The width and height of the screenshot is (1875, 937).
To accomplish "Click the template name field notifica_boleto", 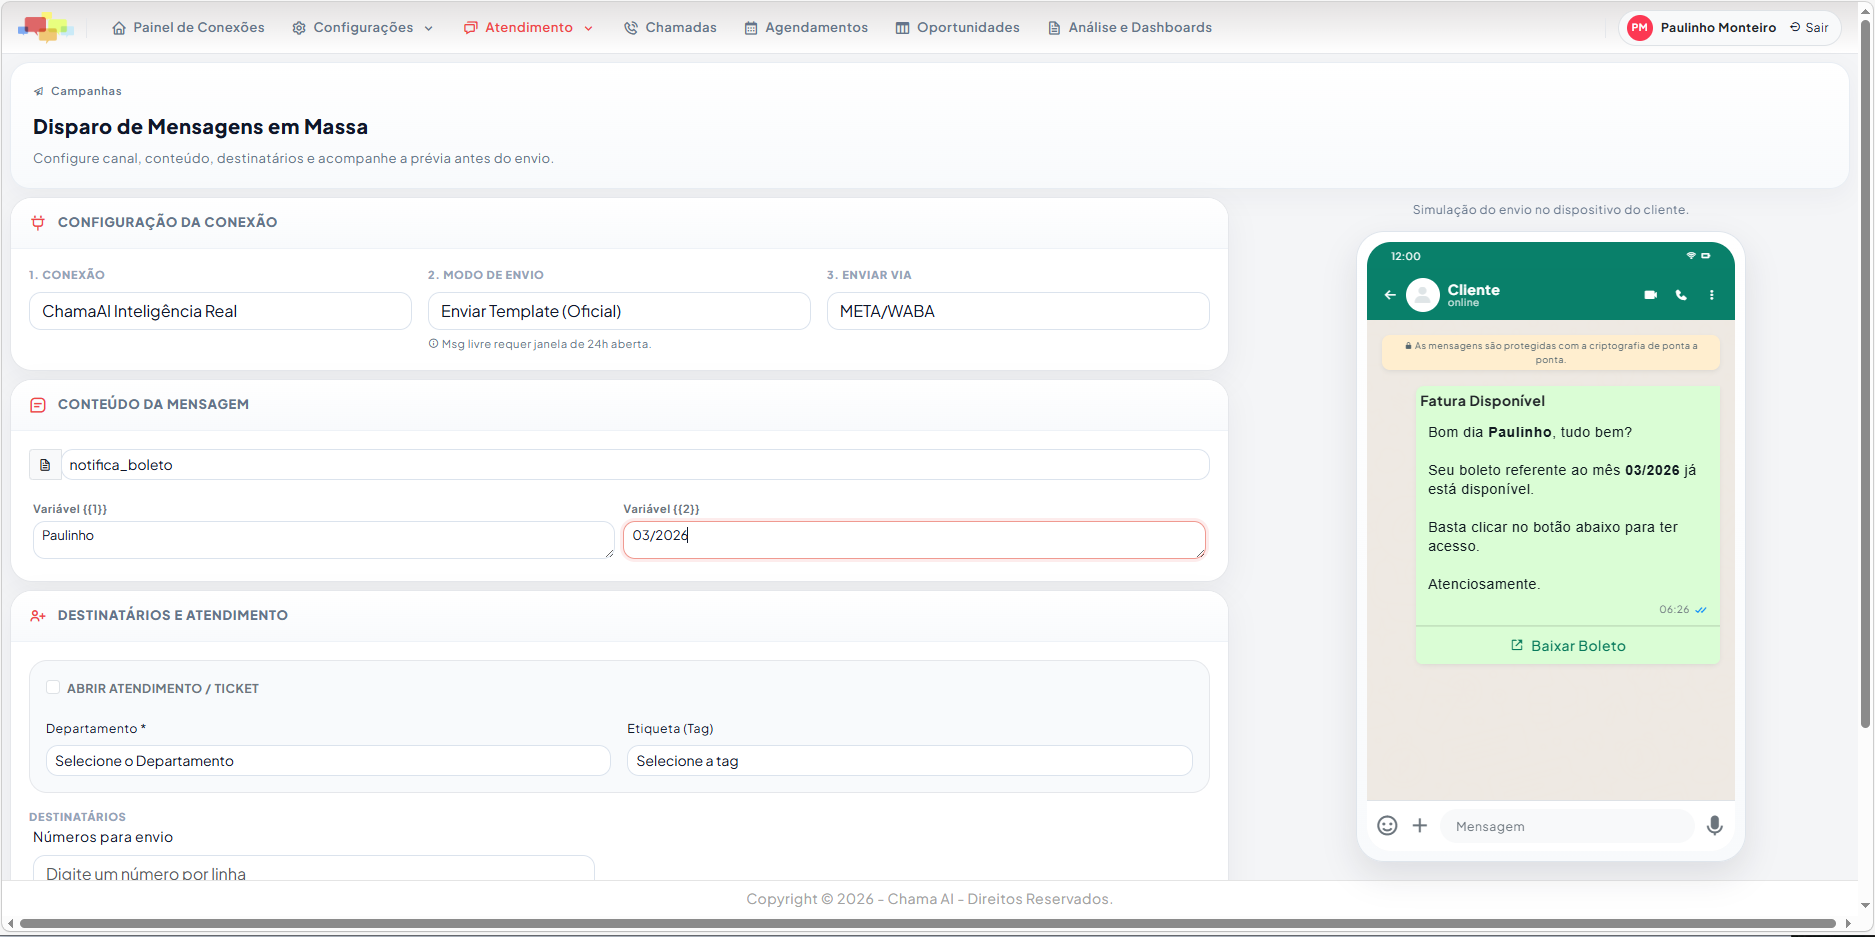I will pyautogui.click(x=635, y=465).
